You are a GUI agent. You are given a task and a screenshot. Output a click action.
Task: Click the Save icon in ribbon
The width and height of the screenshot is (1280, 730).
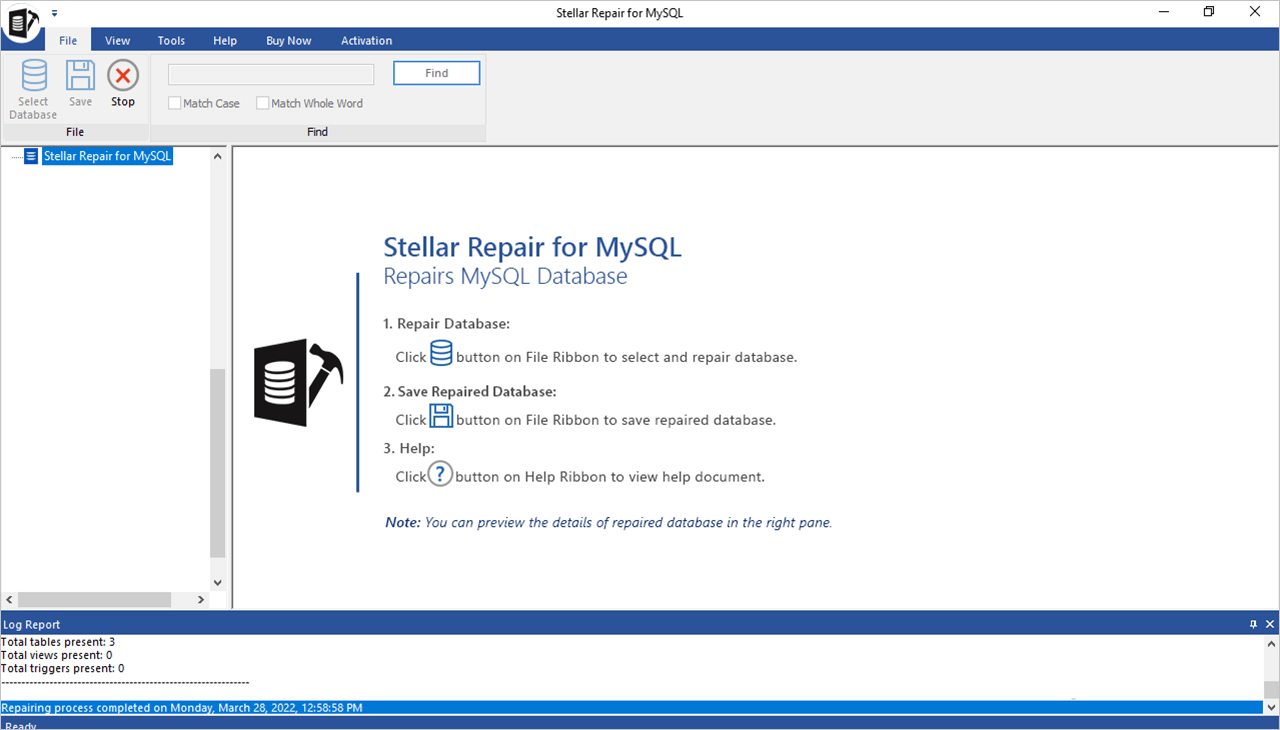(x=80, y=77)
